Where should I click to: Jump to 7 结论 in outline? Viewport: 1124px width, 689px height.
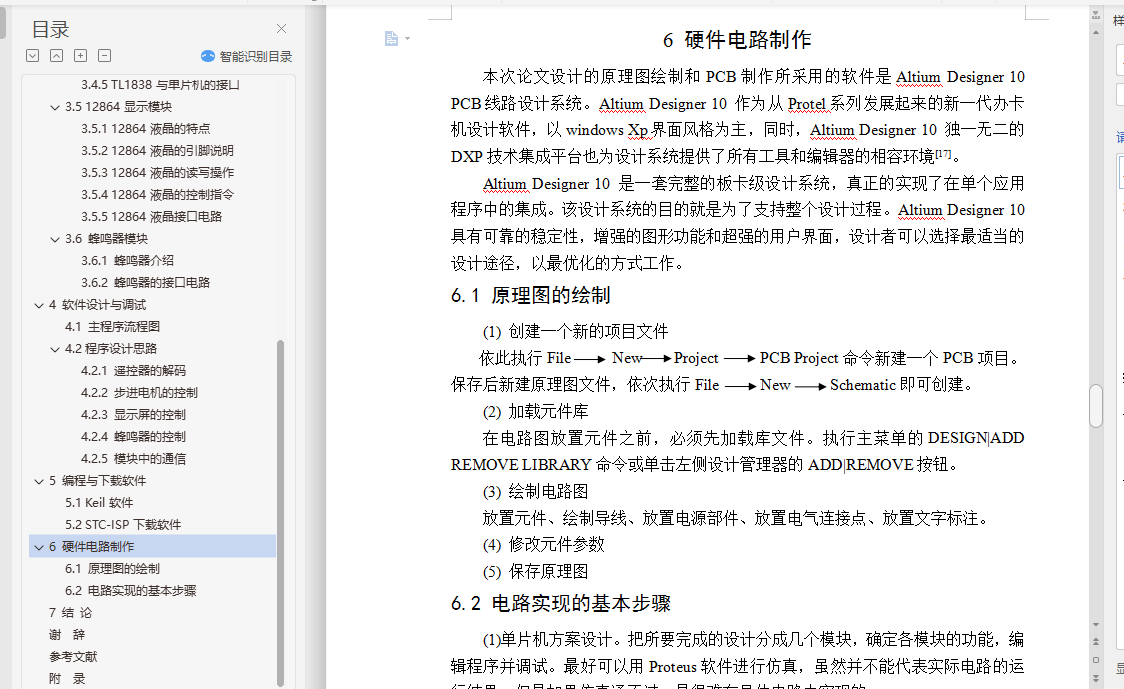(70, 613)
